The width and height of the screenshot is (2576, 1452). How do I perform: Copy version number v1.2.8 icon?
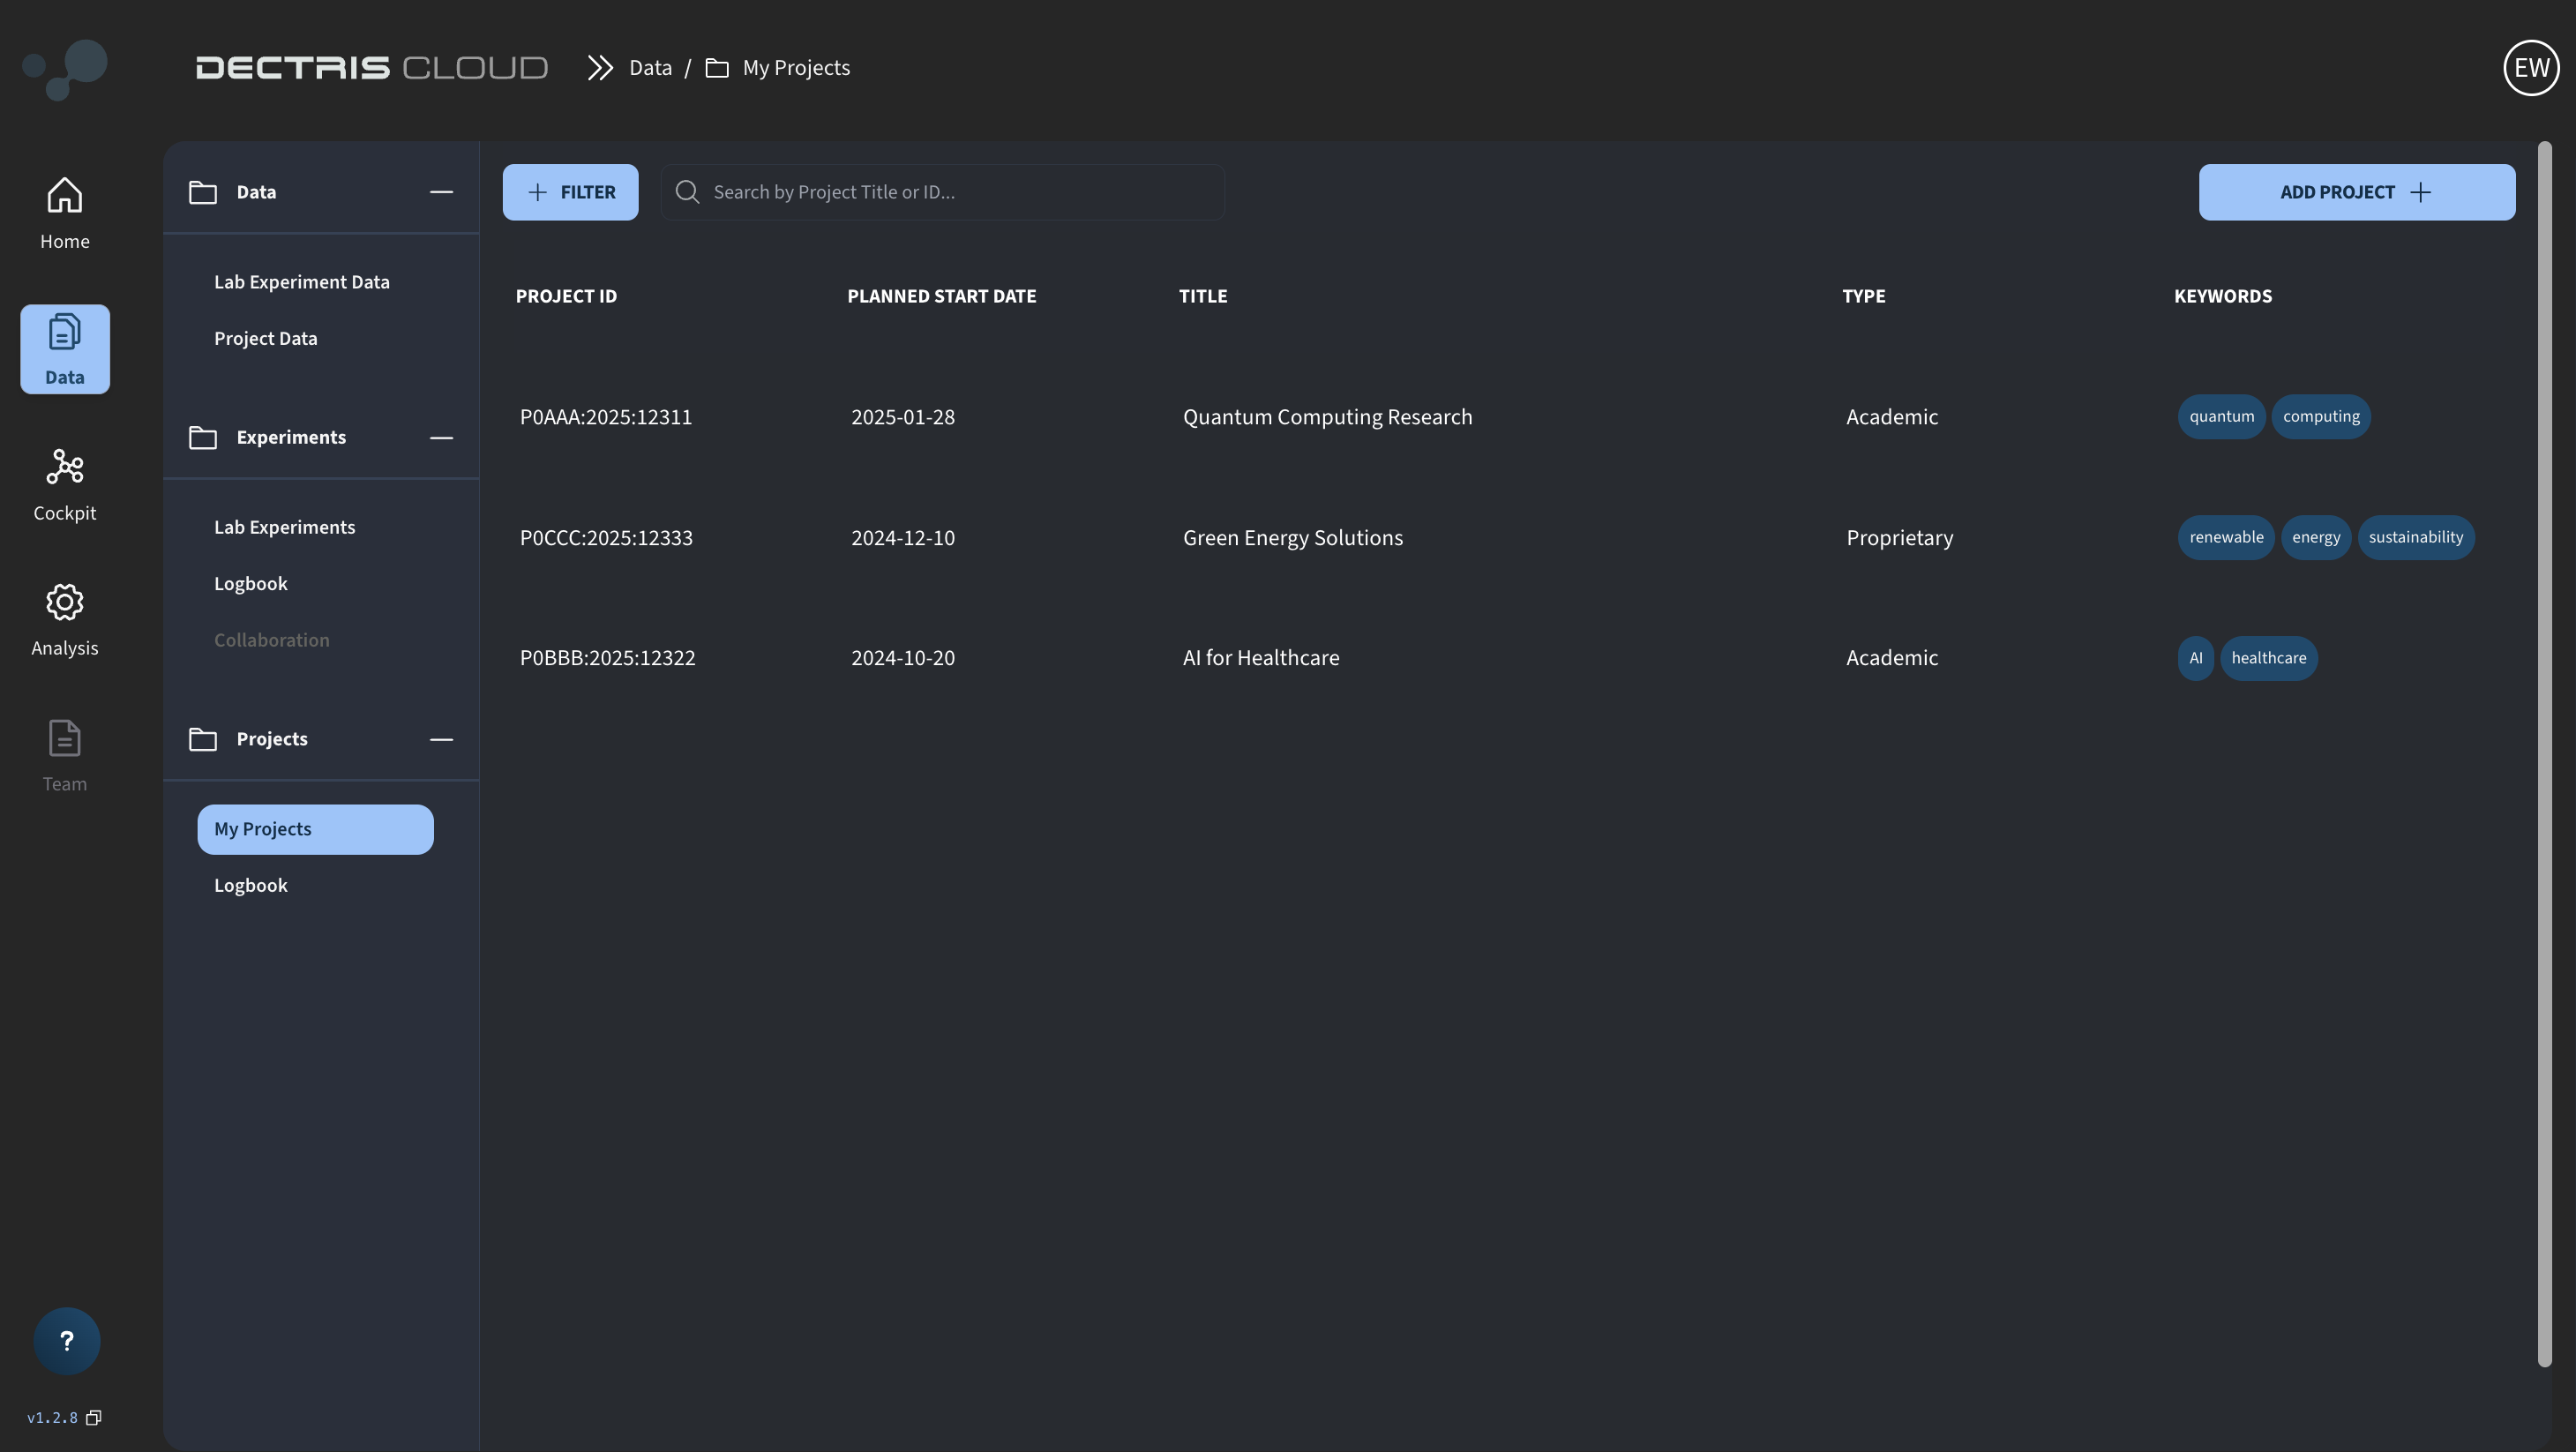[94, 1417]
